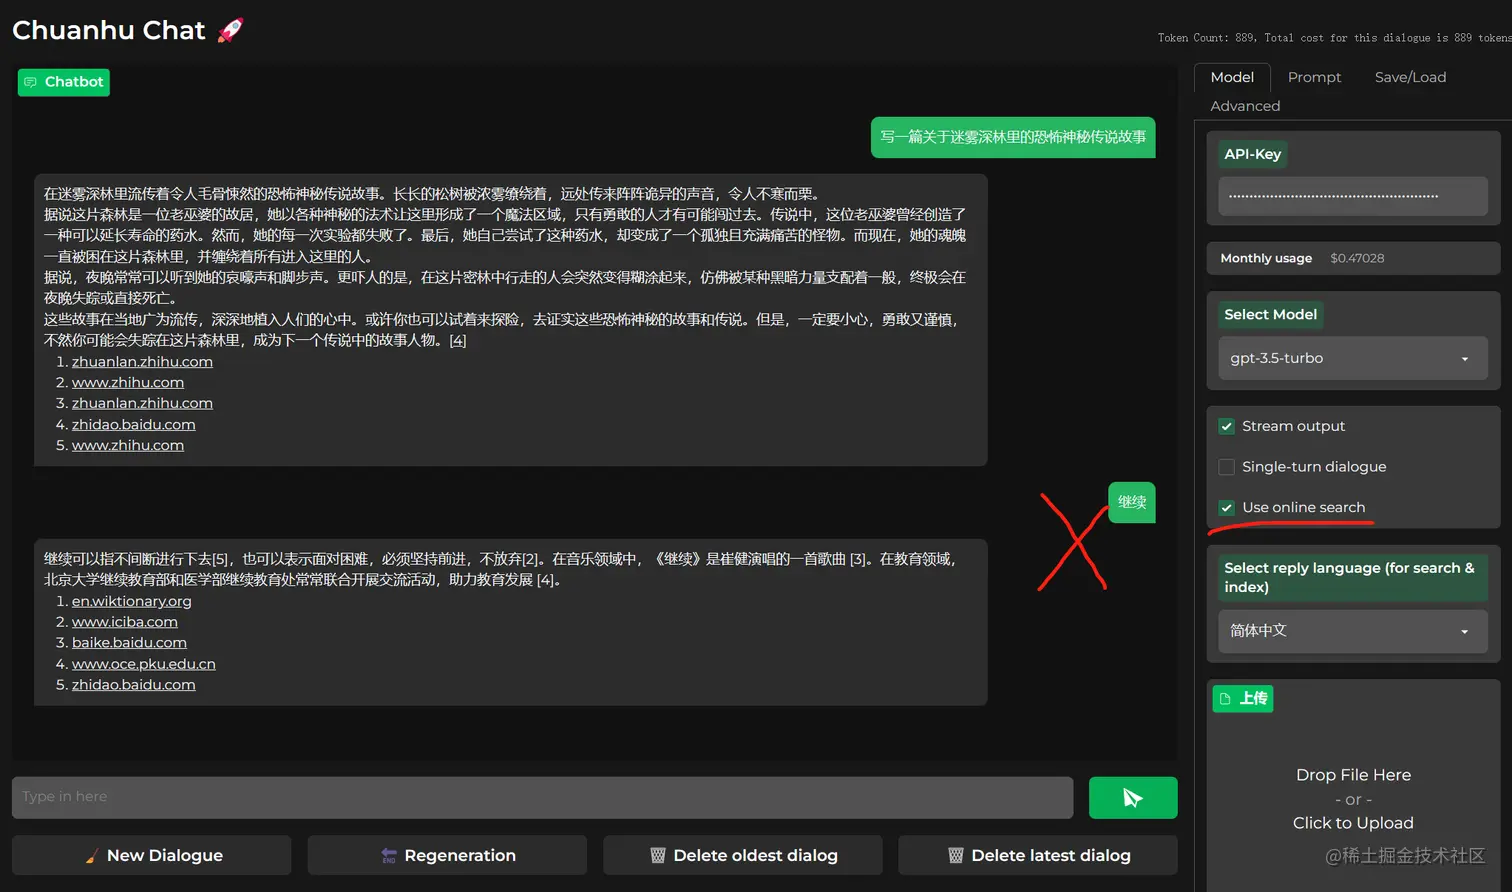Open the first zhuanlan.zhihu.com link
Viewport: 1512px width, 892px height.
(x=142, y=362)
